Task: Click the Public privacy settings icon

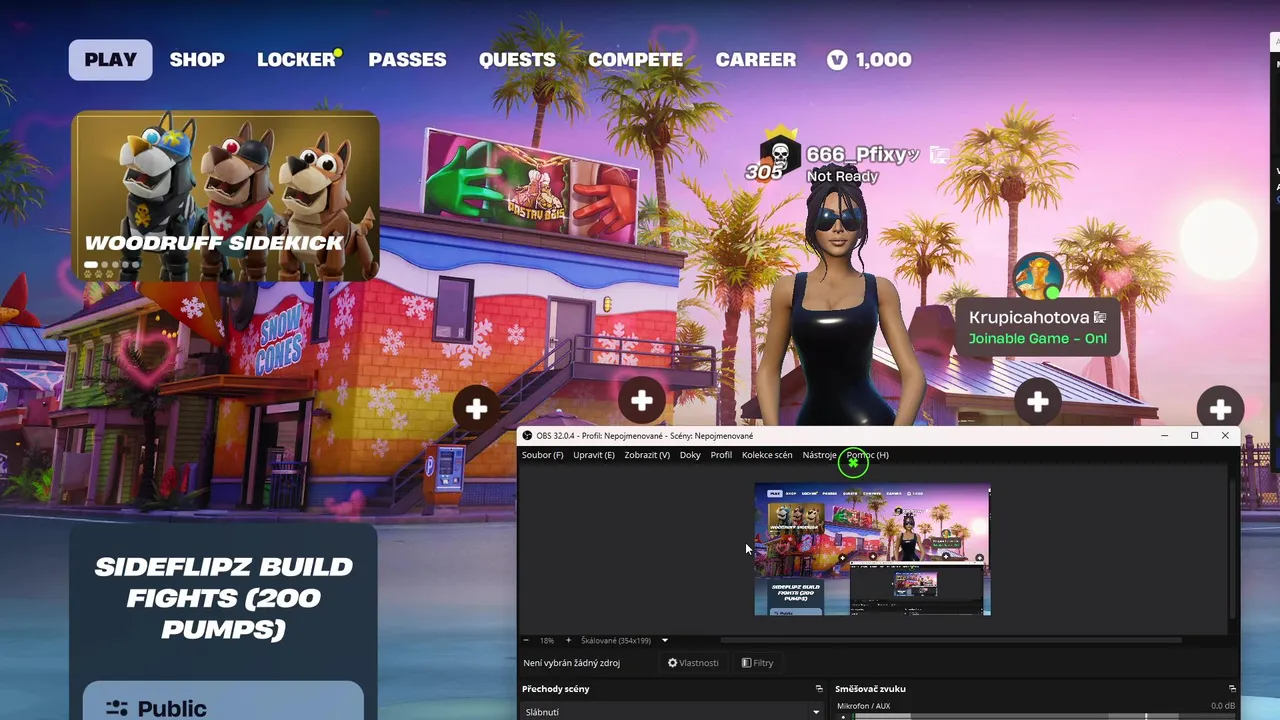Action: pos(117,708)
